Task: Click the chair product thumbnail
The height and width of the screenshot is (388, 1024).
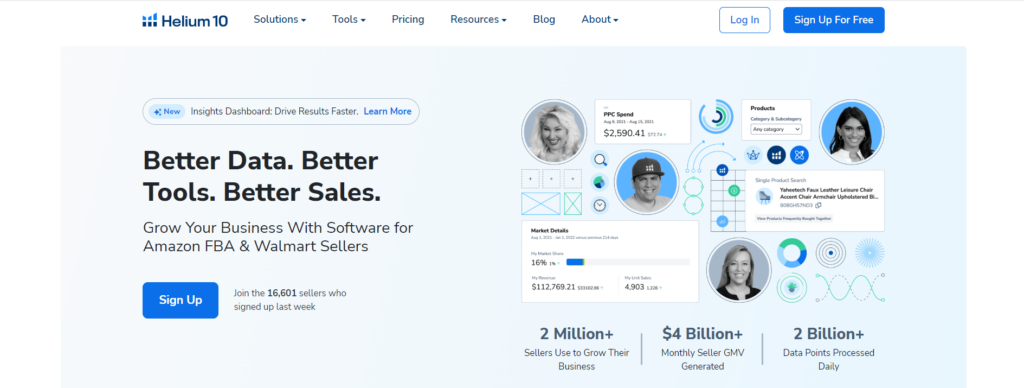Action: [x=764, y=195]
